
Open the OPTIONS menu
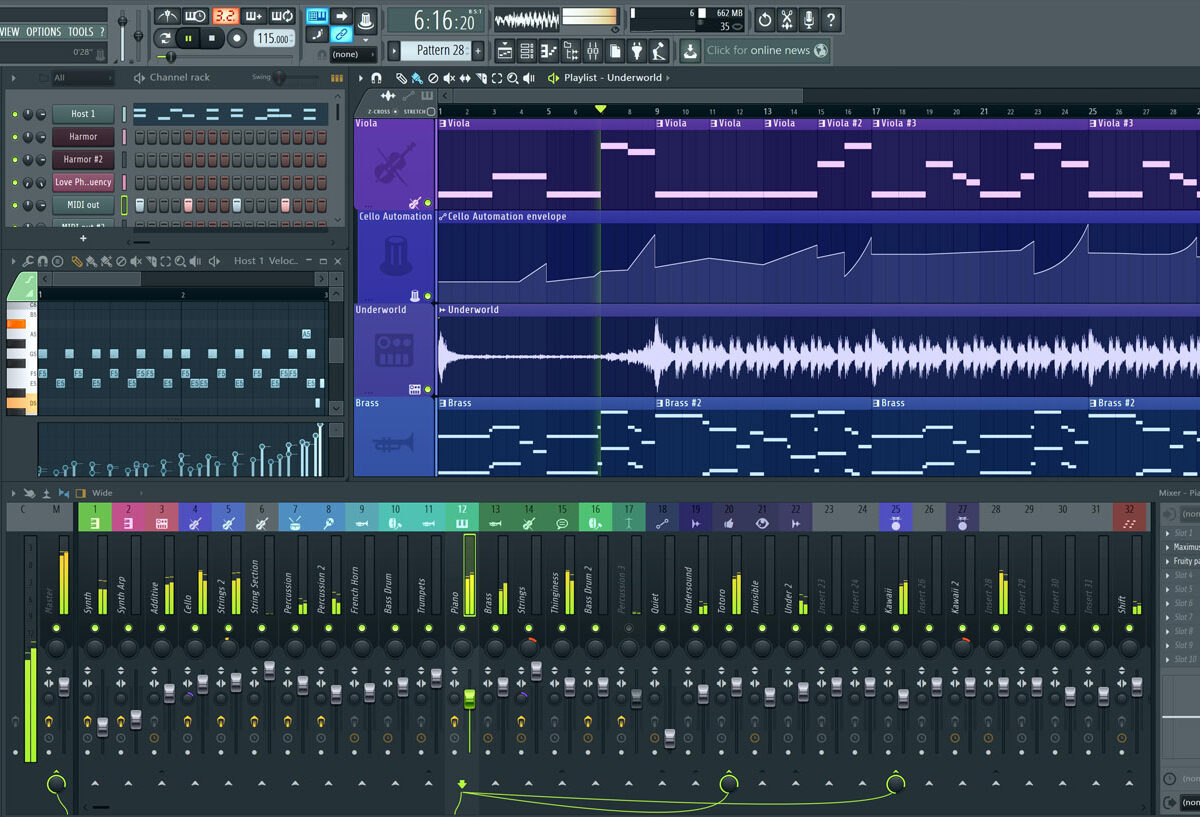(x=44, y=32)
